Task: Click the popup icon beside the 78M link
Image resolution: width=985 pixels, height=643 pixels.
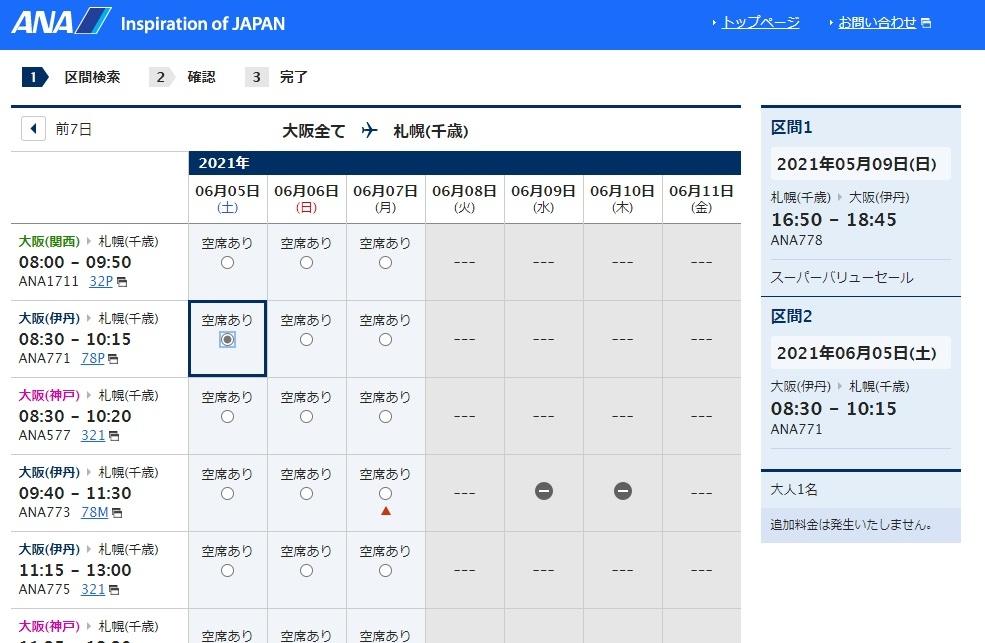Action: click(120, 513)
